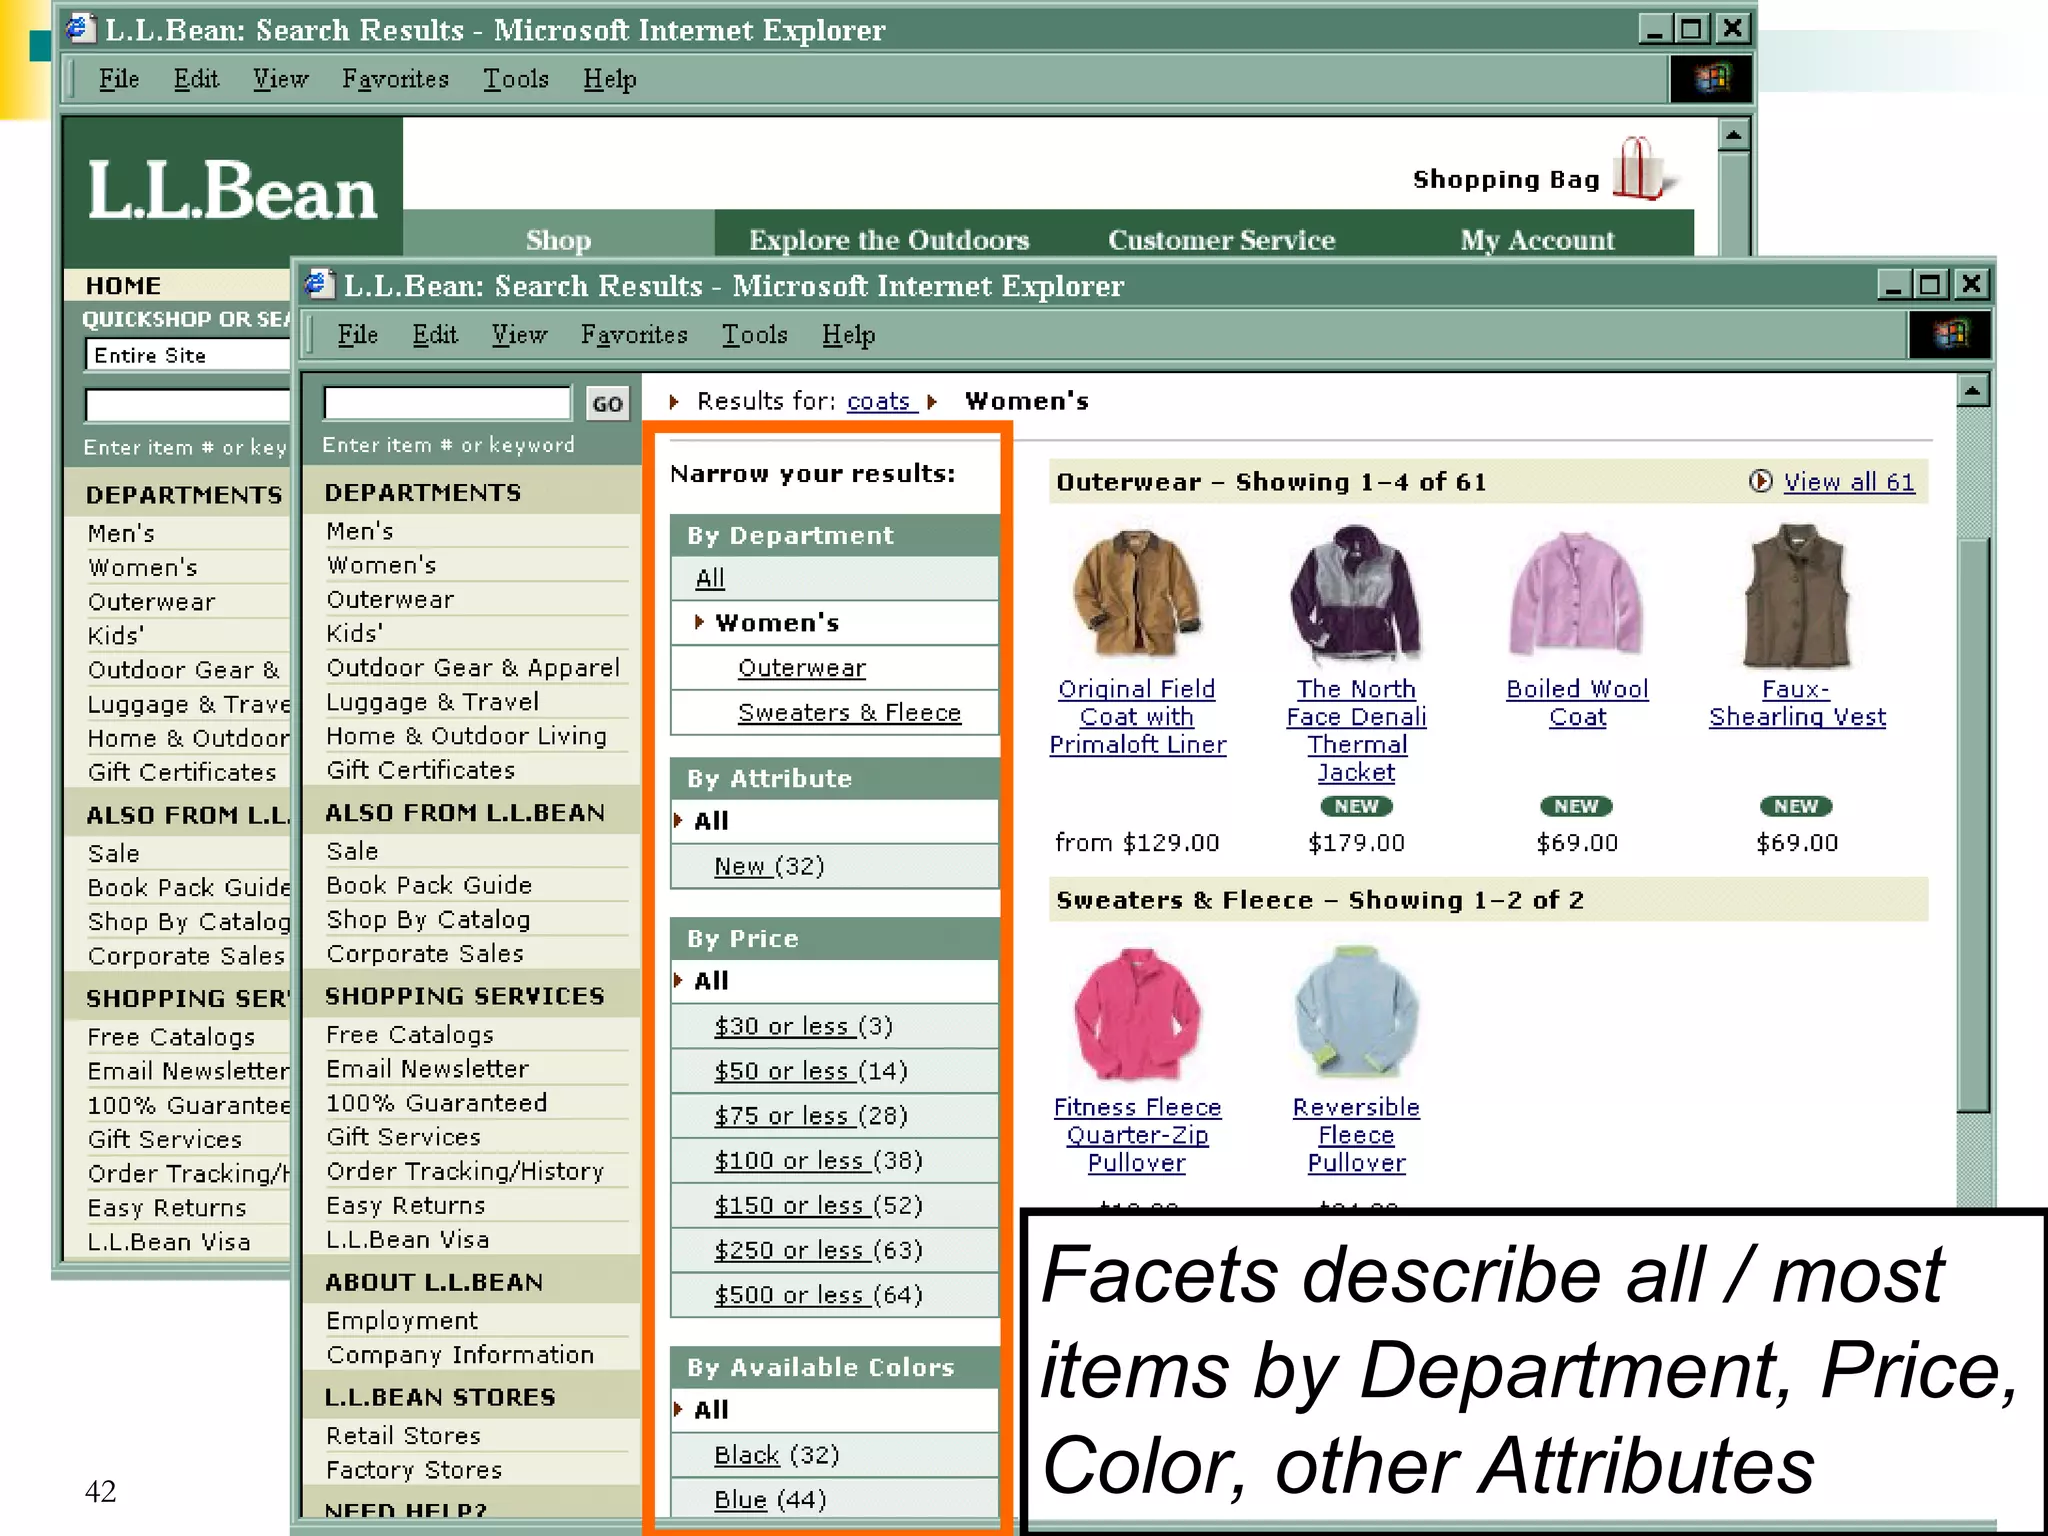2048x1536 pixels.
Task: Open Order Tracking/History in front sidebar
Action: point(465,1171)
